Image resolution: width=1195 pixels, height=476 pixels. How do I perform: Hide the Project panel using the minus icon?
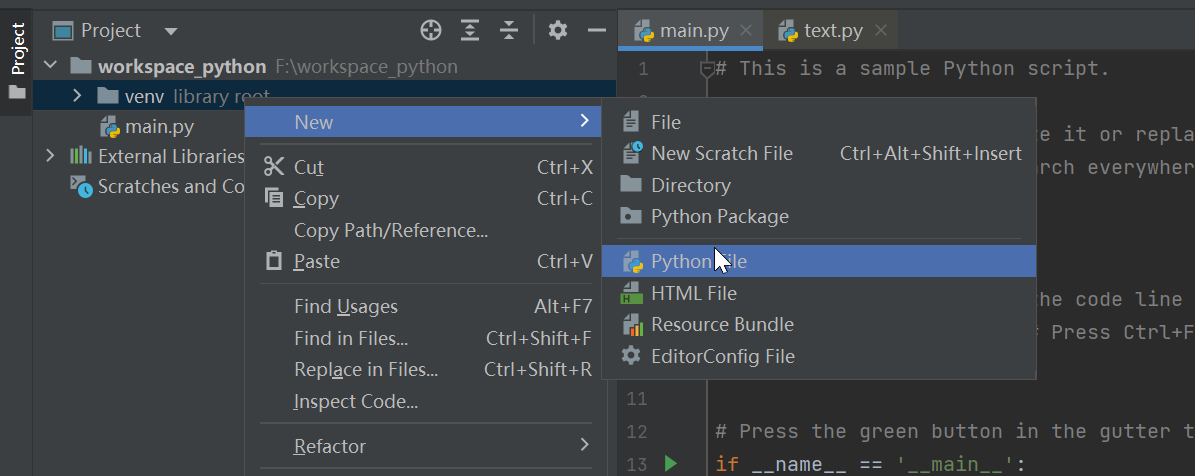(x=596, y=30)
